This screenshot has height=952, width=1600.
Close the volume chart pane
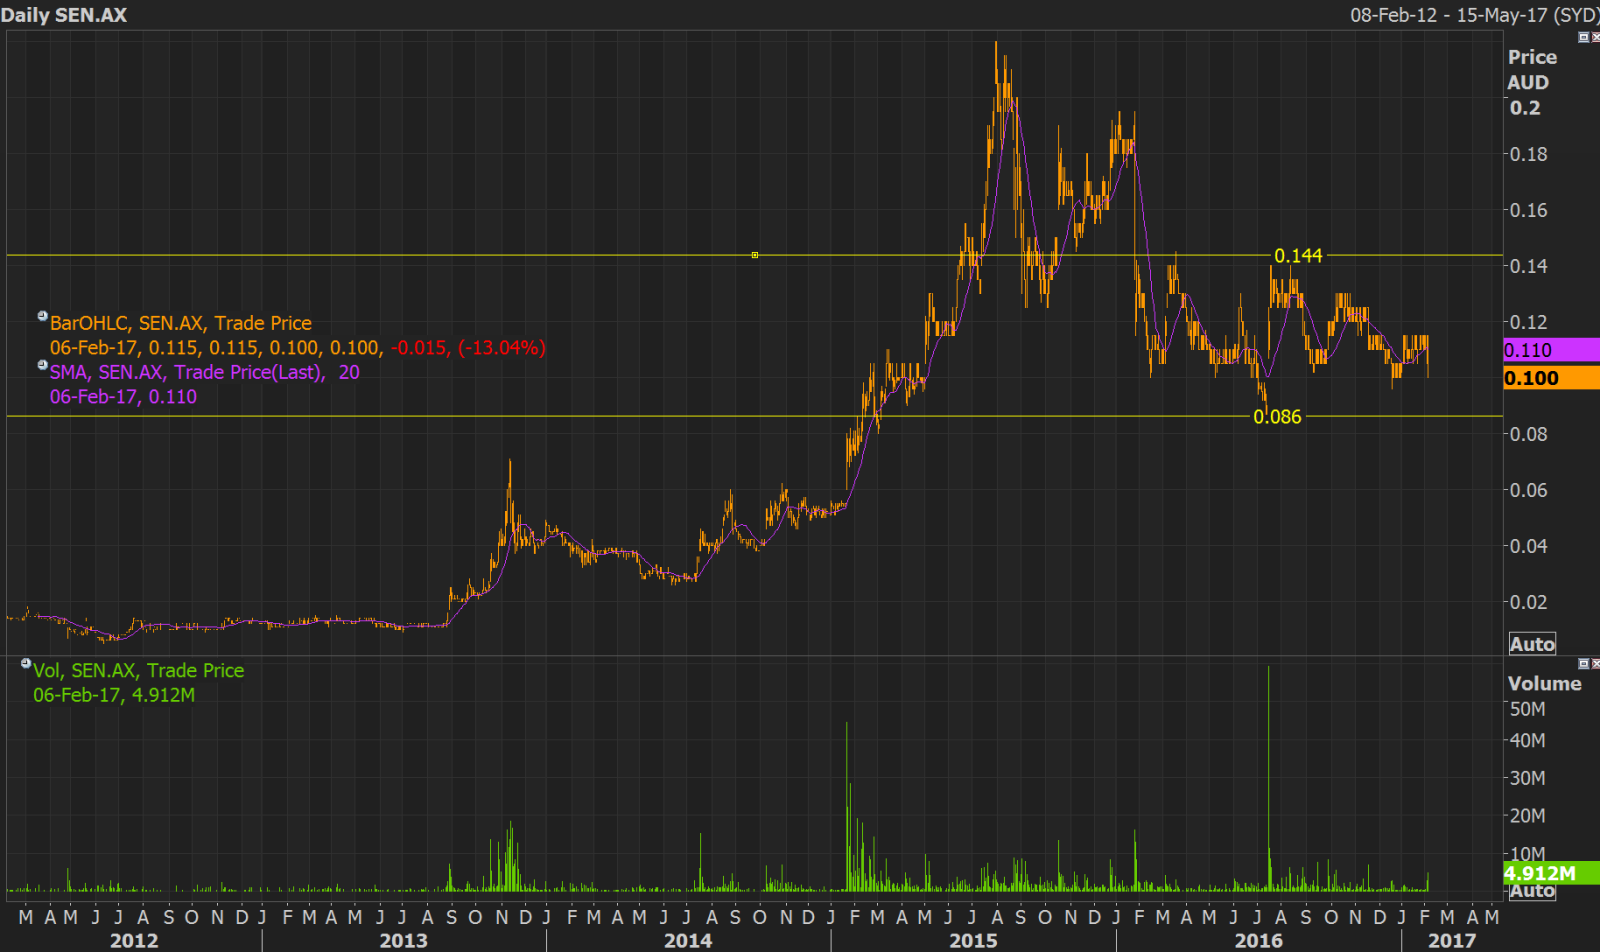pos(1595,664)
